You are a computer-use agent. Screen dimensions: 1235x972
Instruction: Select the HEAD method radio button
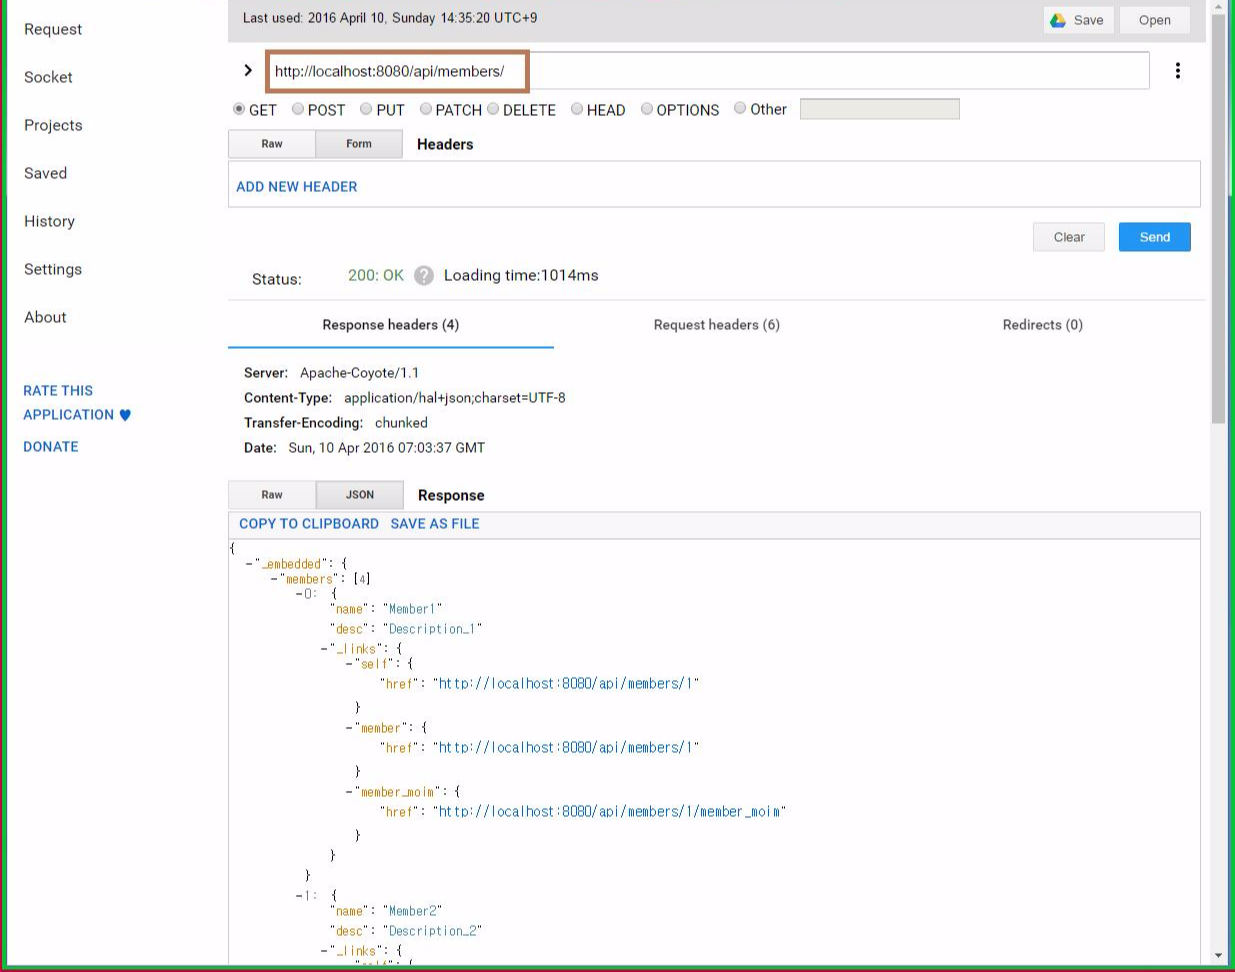[x=577, y=109]
